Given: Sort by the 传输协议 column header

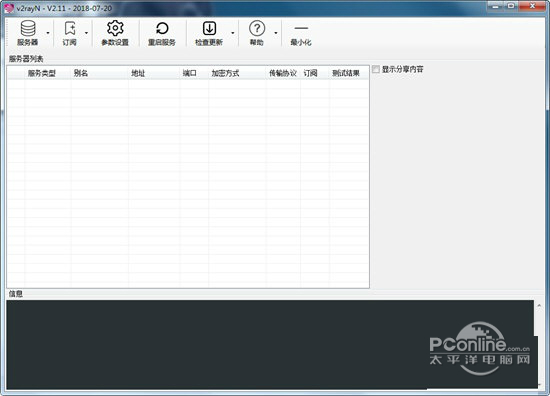Looking at the screenshot, I should click(283, 73).
